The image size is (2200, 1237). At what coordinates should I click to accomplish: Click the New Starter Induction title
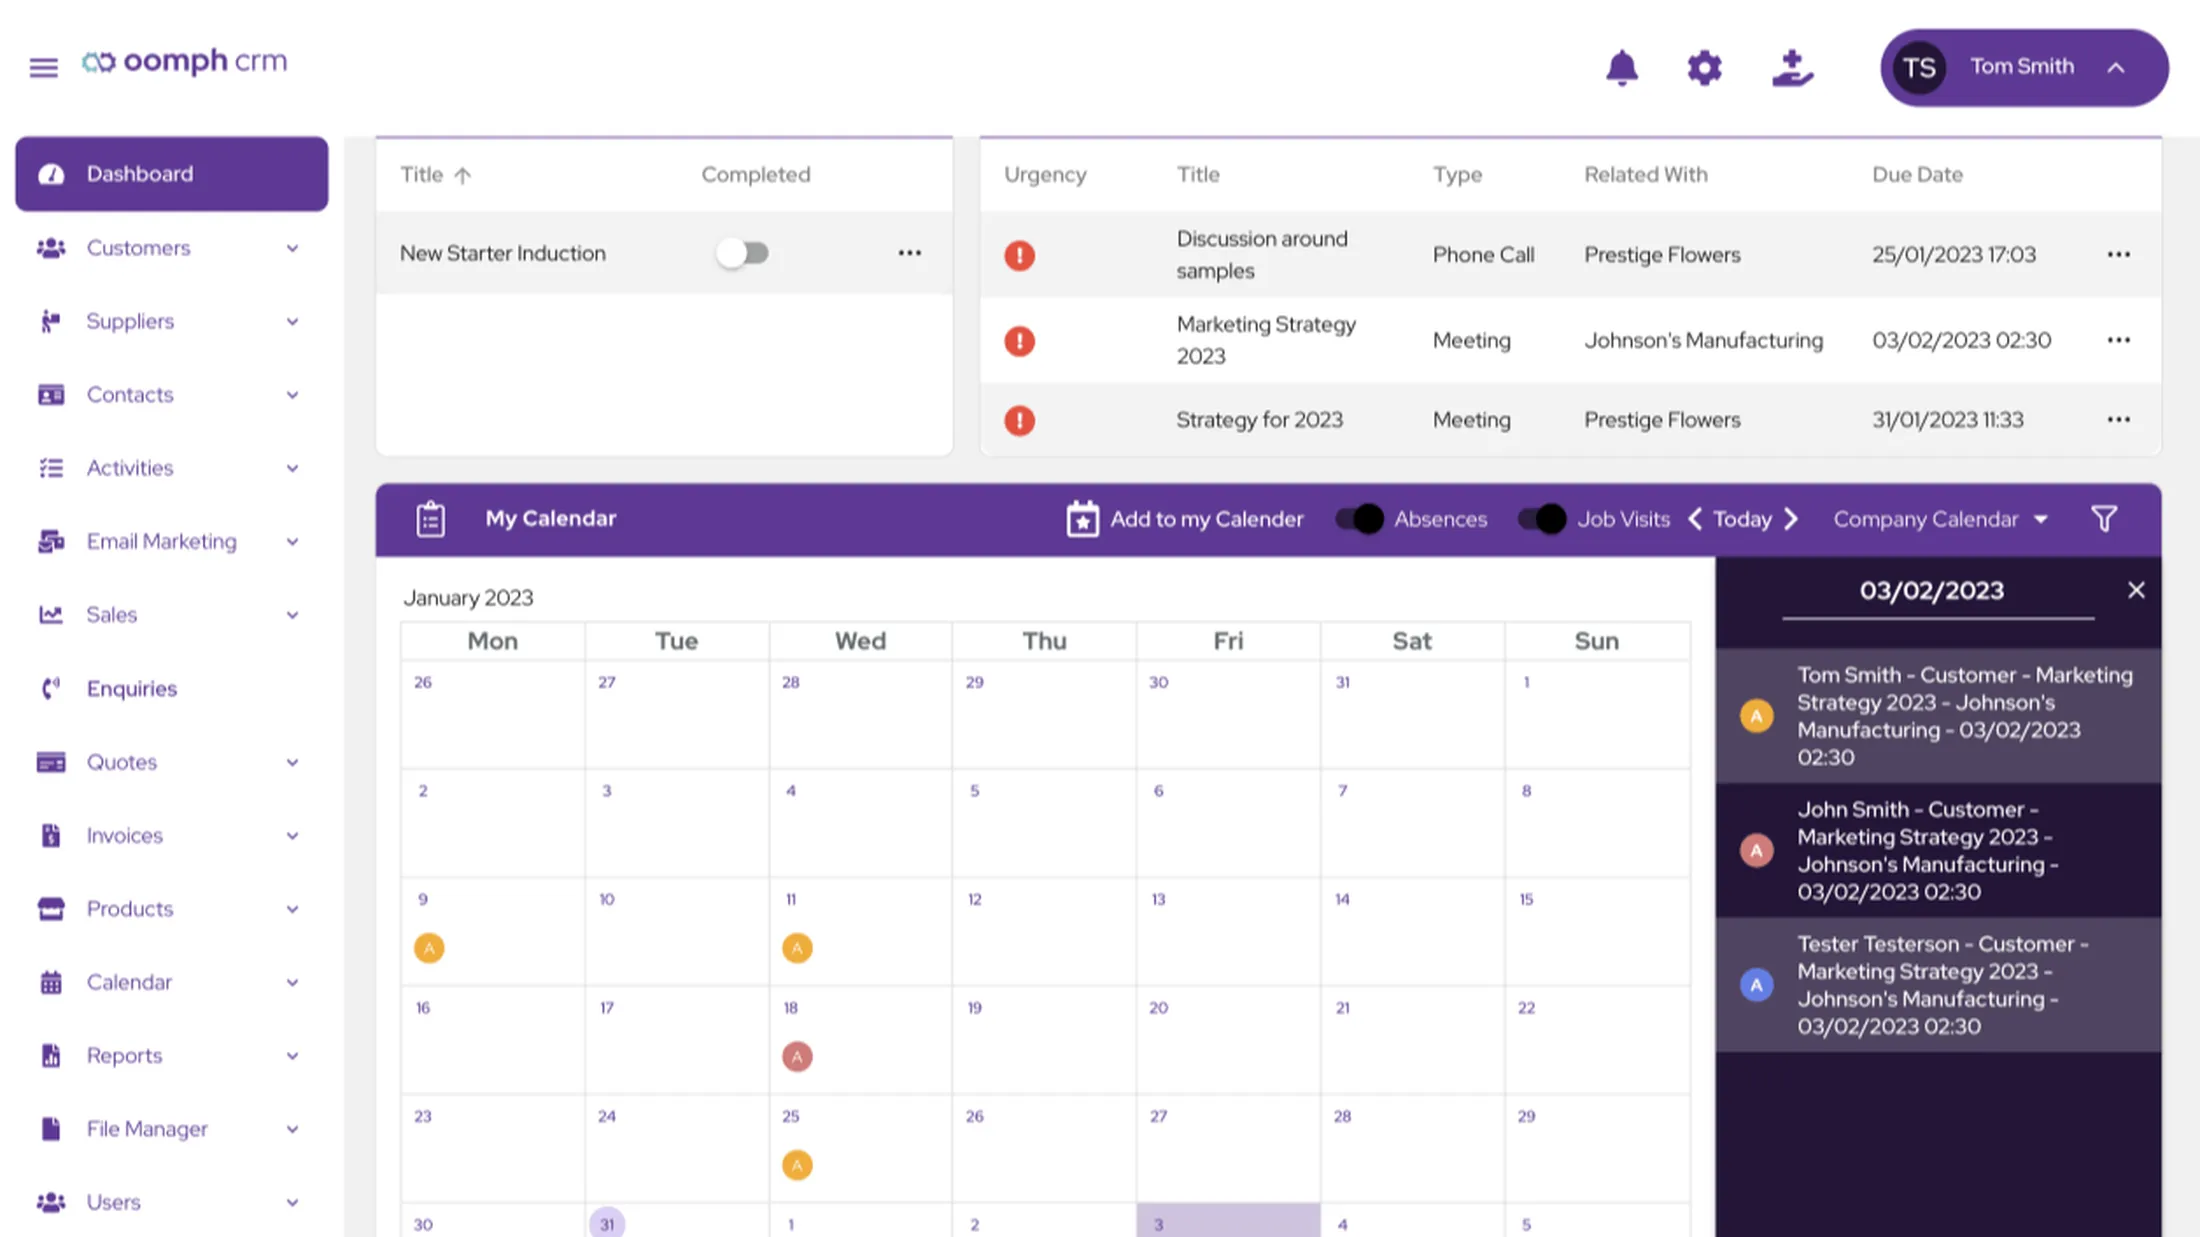tap(503, 254)
